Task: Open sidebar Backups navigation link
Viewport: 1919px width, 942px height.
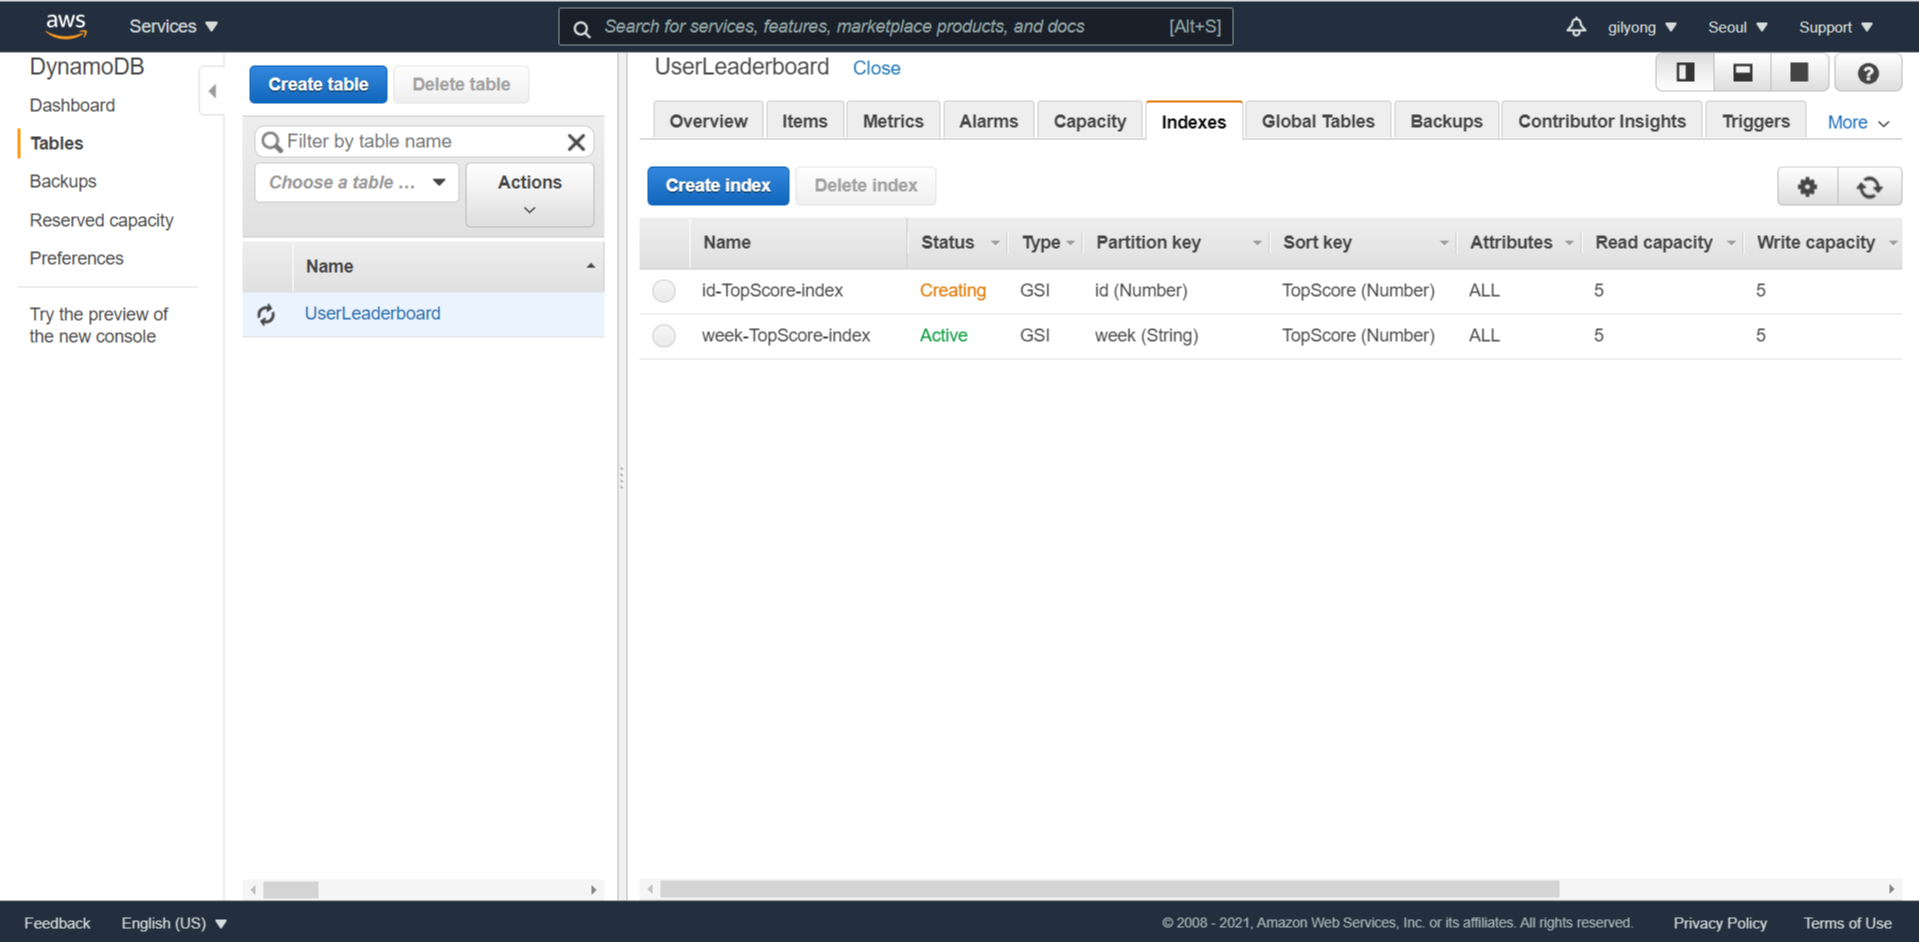Action: (x=63, y=181)
